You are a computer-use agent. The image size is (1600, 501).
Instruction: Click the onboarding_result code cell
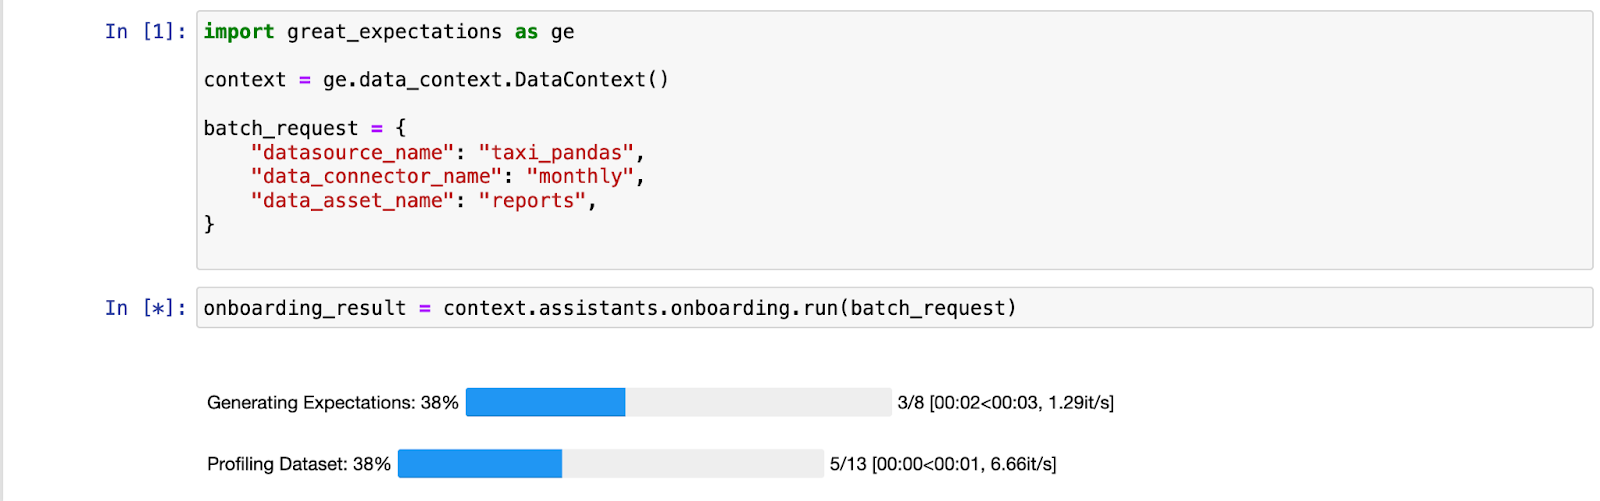coord(894,308)
